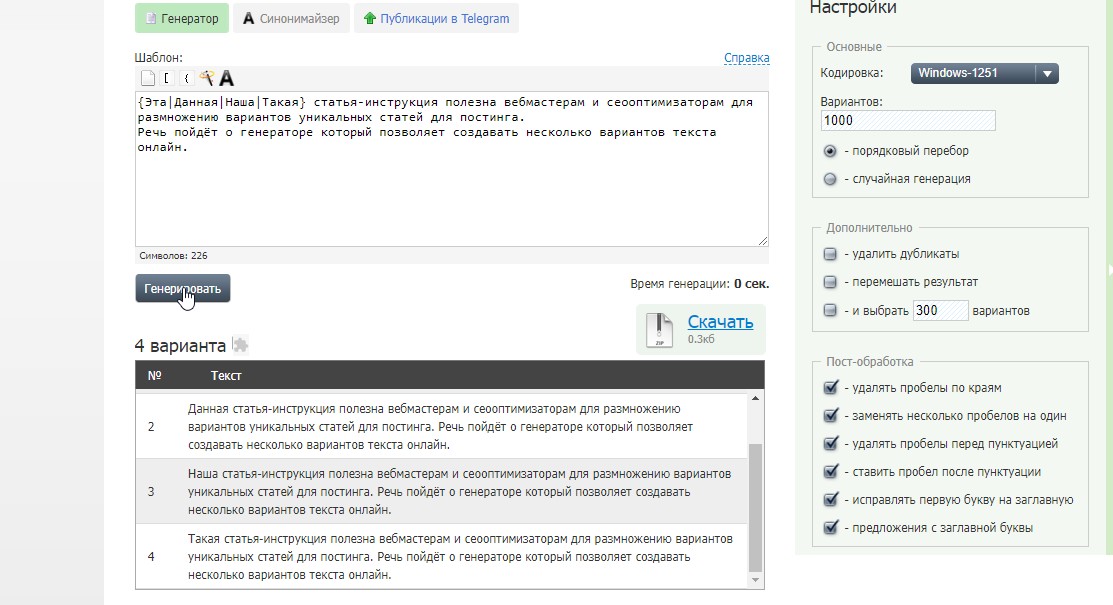Image resolution: width=1113 pixels, height=605 pixels.
Task: Enable the перемешать результат checkbox
Action: click(x=830, y=282)
